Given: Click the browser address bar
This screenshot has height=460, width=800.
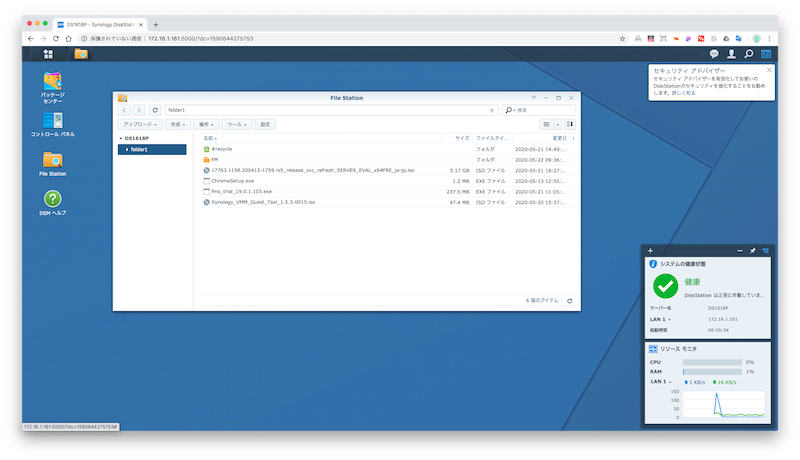Looking at the screenshot, I should [352, 38].
